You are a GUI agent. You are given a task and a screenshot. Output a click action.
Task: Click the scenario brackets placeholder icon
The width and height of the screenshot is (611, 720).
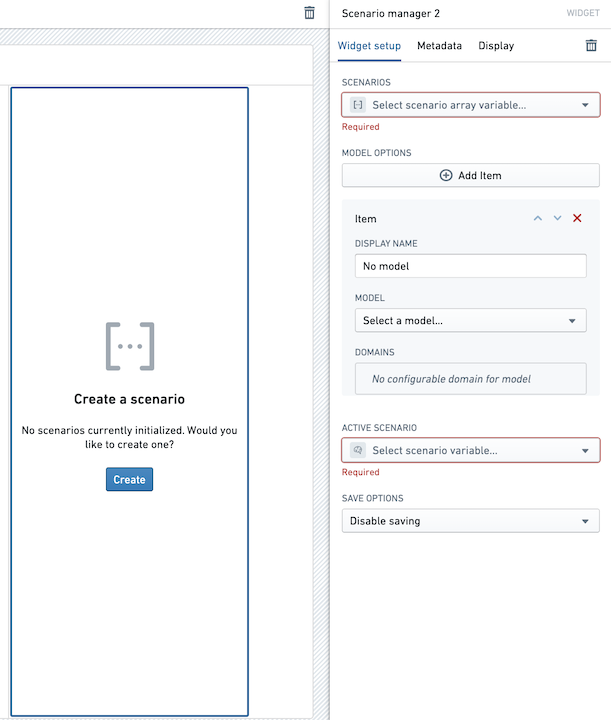point(130,346)
